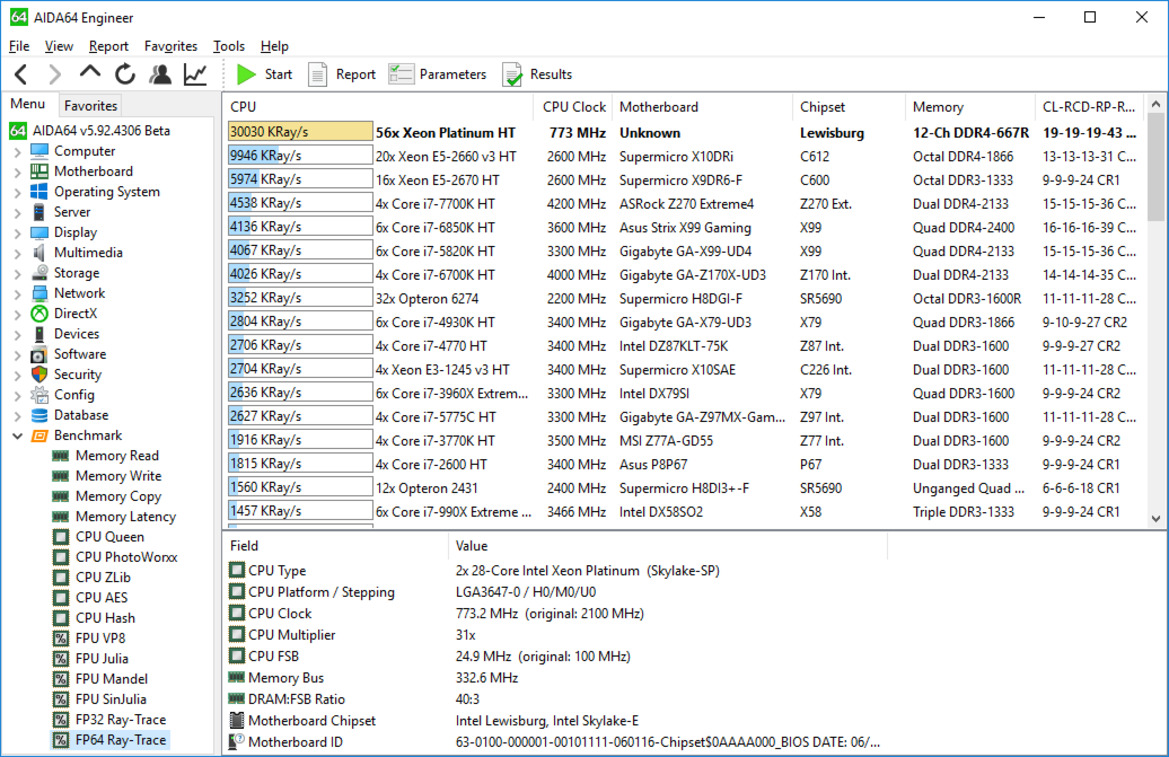Viewport: 1169px width, 757px height.
Task: Open the Results toolbar button
Action: click(x=537, y=75)
